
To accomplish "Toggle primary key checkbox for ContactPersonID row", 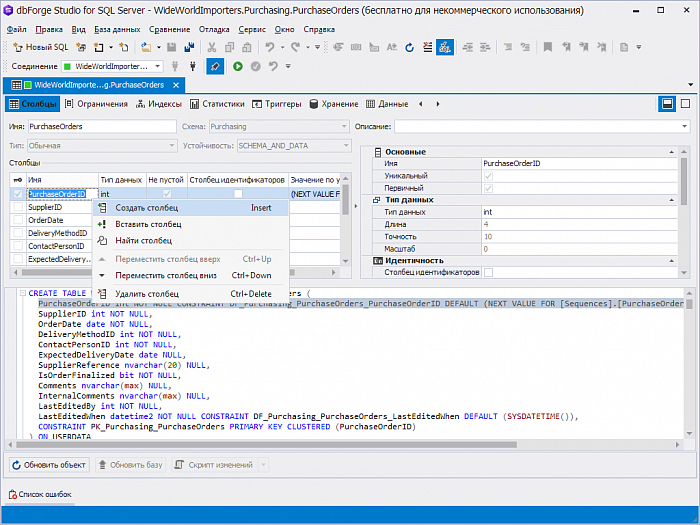I will (18, 246).
